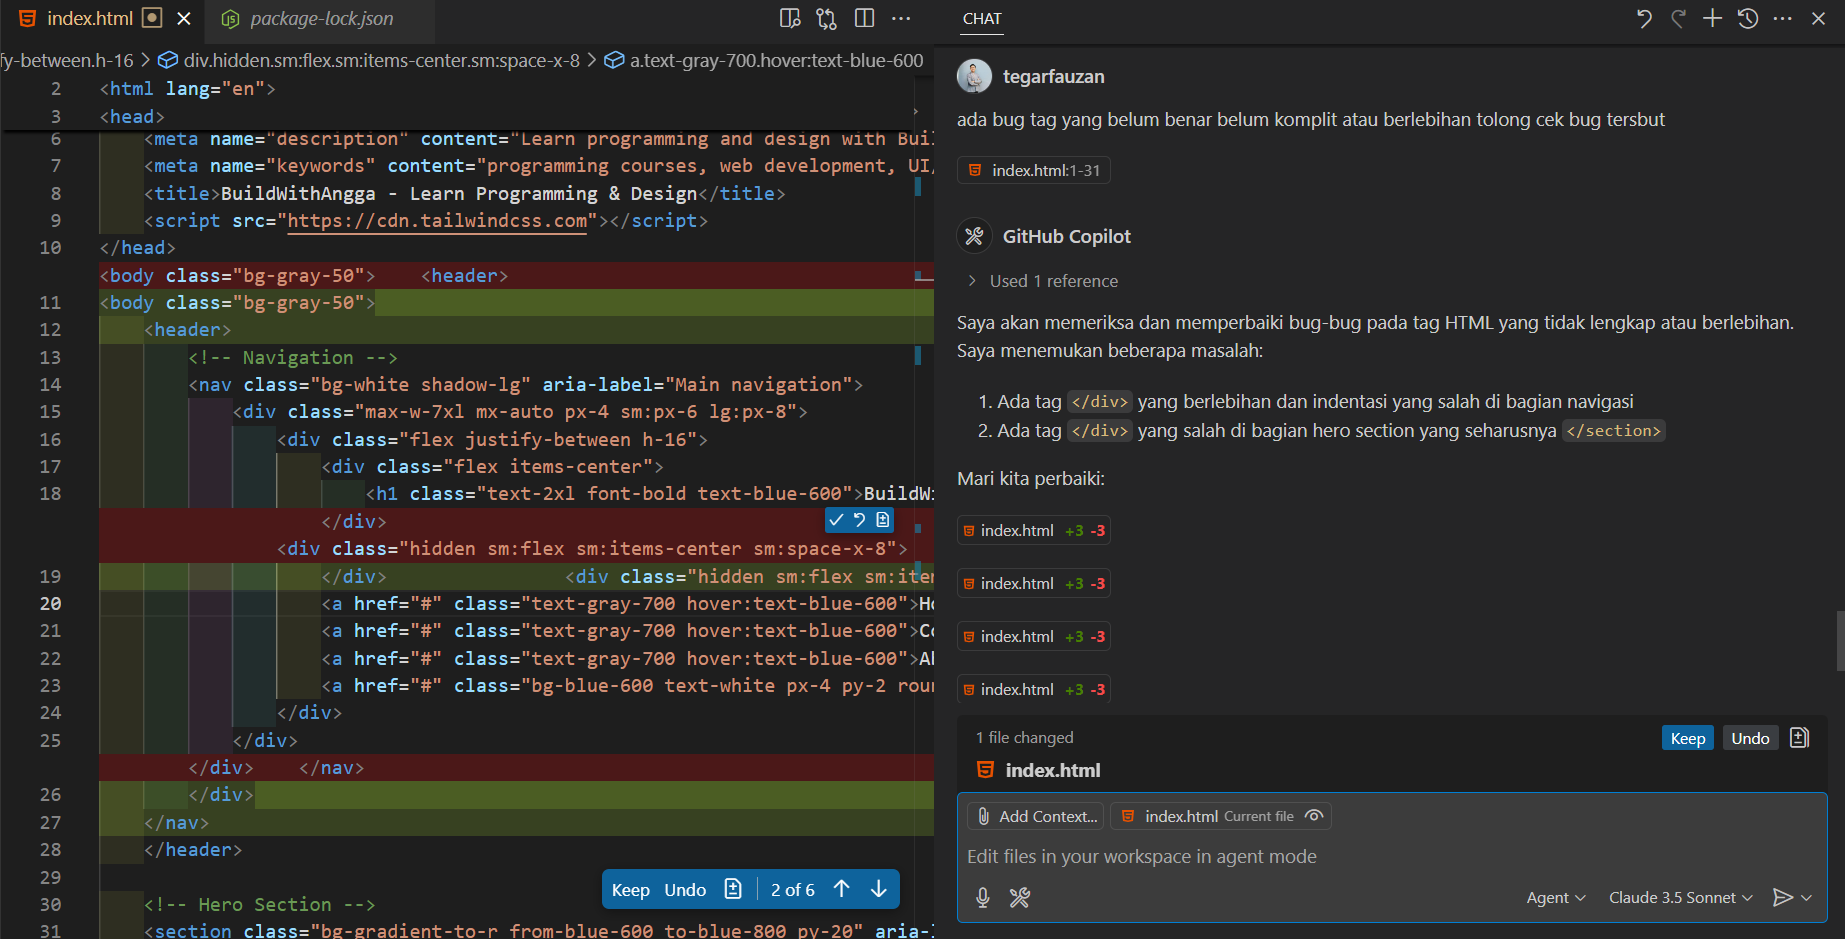Keep changes in editor floating toolbar
The width and height of the screenshot is (1845, 939).
point(631,890)
